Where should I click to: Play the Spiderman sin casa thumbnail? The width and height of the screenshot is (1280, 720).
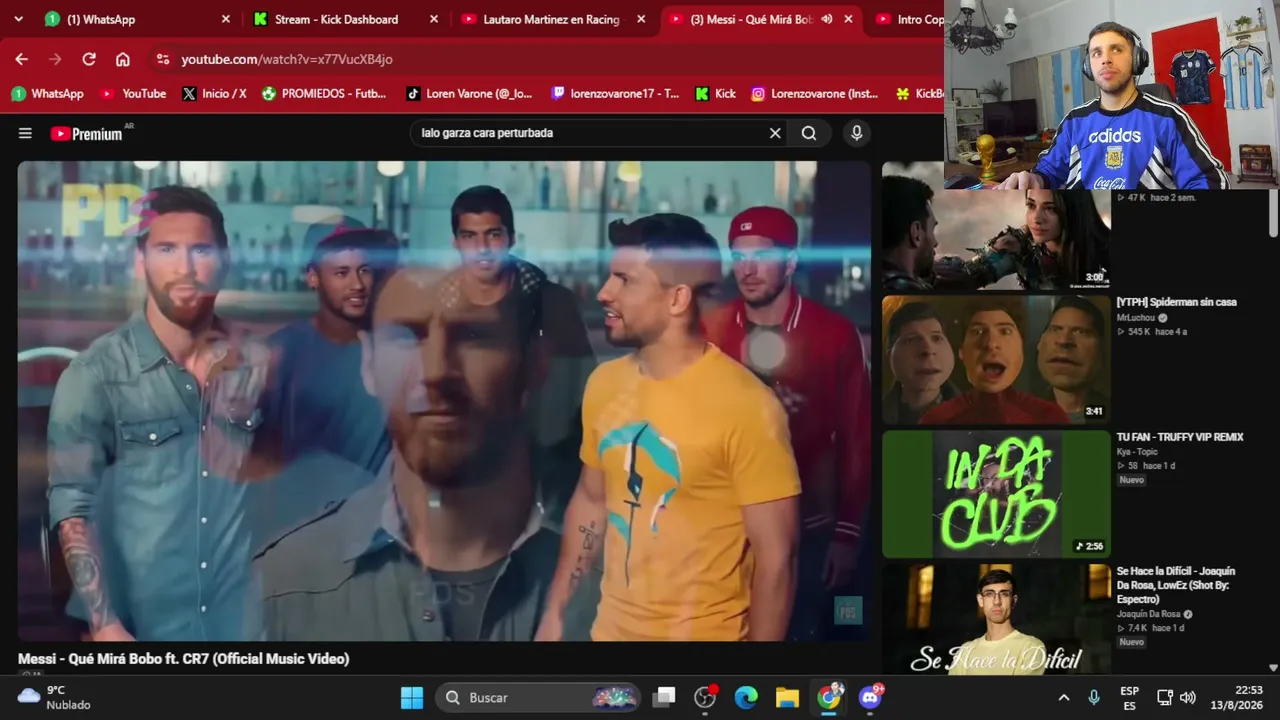(996, 359)
